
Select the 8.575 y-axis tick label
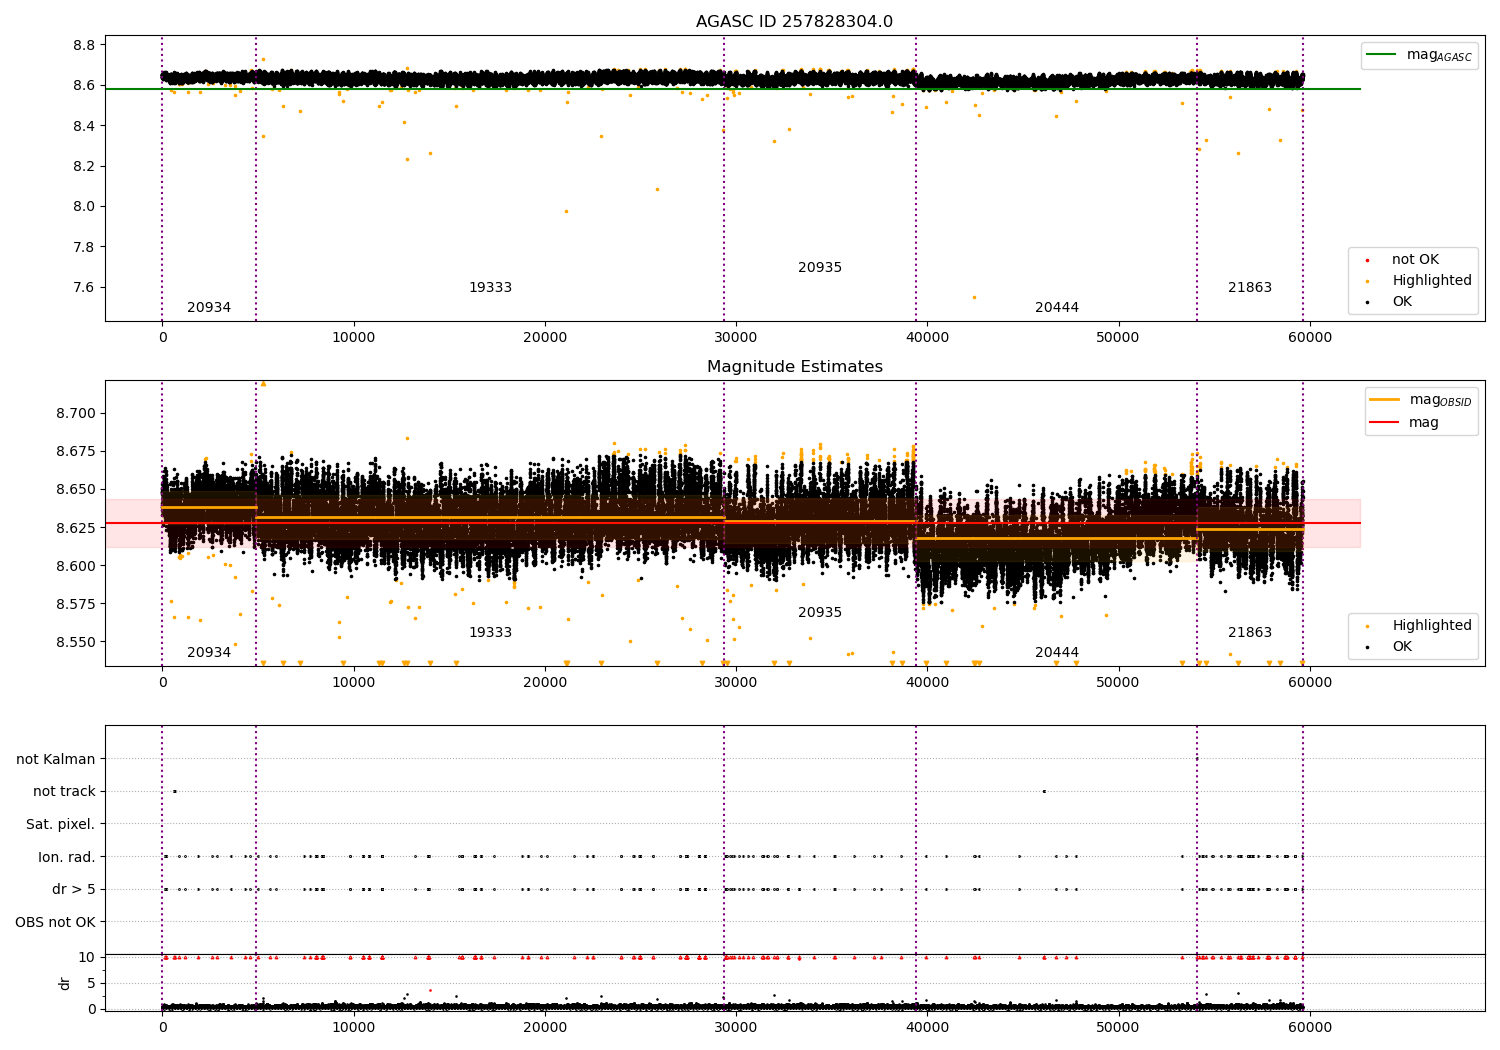click(x=76, y=604)
